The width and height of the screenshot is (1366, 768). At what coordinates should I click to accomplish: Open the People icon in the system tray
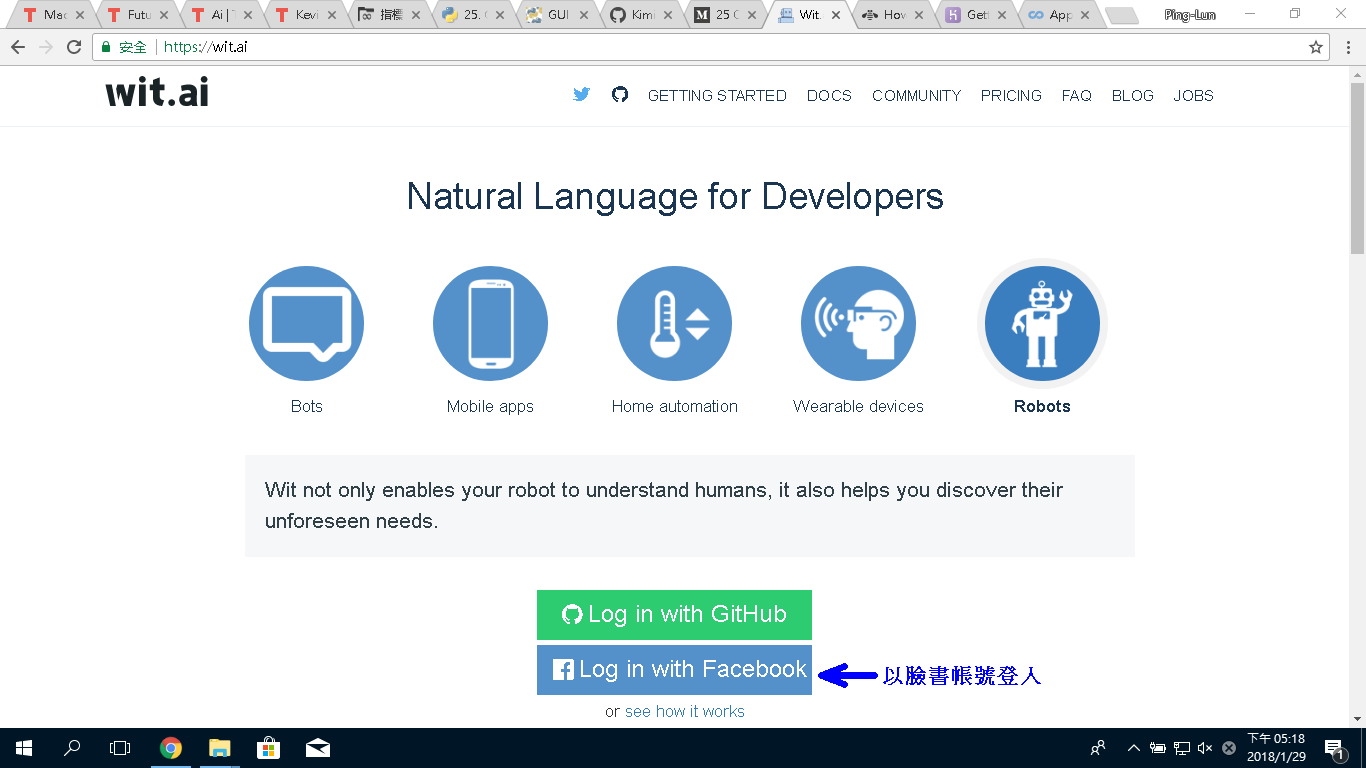click(x=1098, y=748)
